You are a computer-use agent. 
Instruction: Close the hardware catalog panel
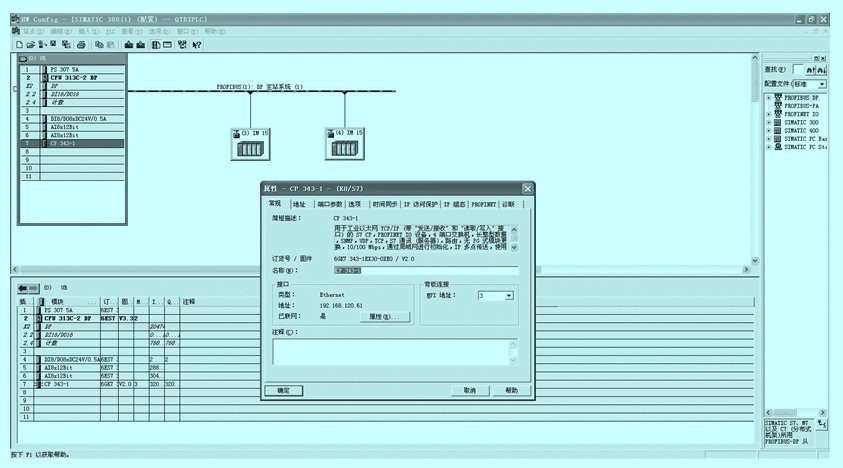coord(823,58)
